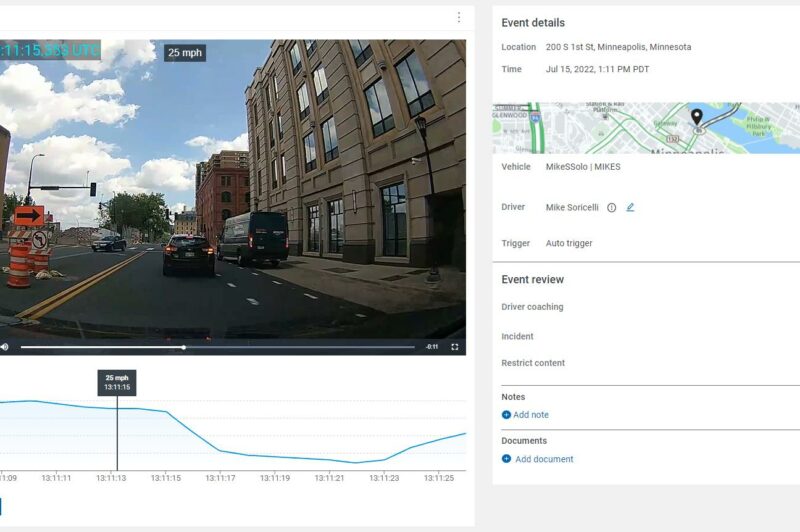This screenshot has height=532, width=800.
Task: Click the address '200 S 1st St, Minneapolis, Minnesota'
Action: [x=618, y=47]
